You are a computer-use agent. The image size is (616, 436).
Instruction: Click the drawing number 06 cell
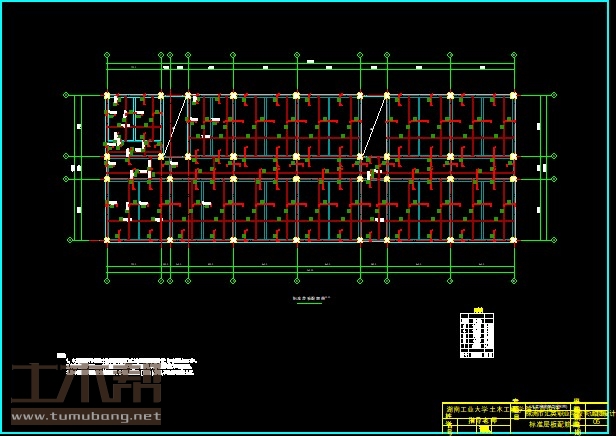(596, 422)
